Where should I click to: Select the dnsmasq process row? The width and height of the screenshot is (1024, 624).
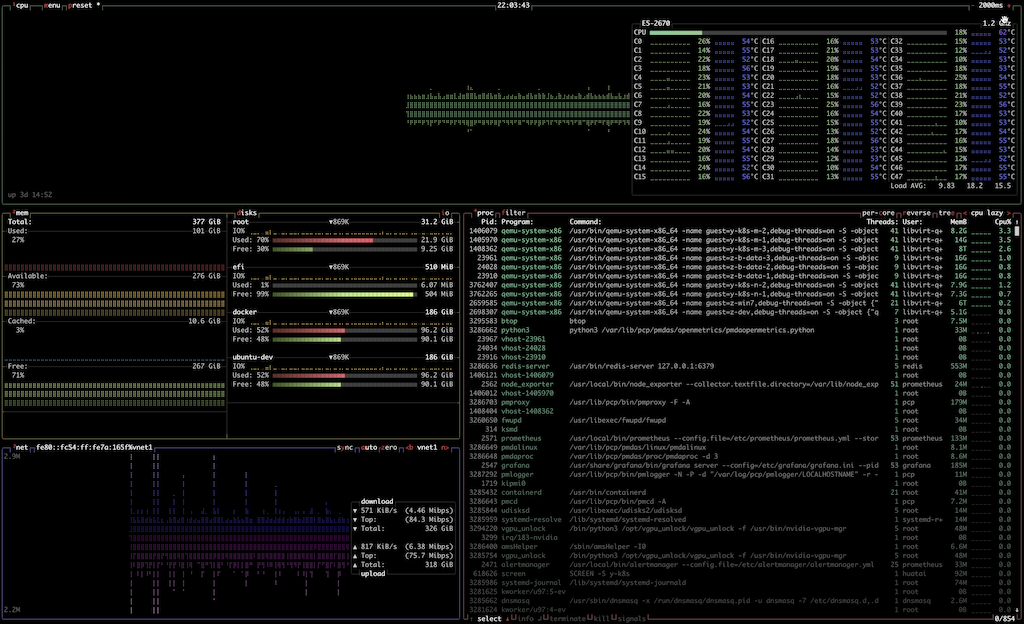[741, 601]
